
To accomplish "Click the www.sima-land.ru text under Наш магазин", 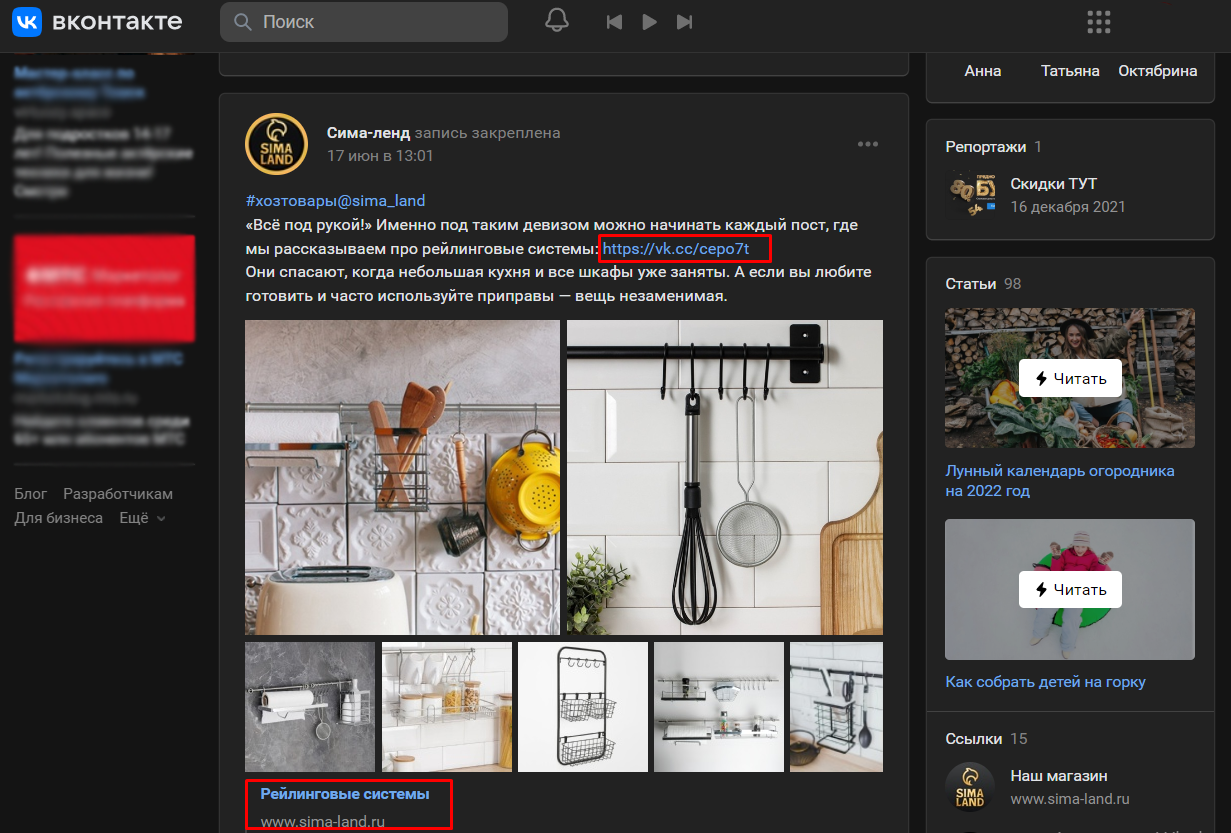I will 1070,799.
